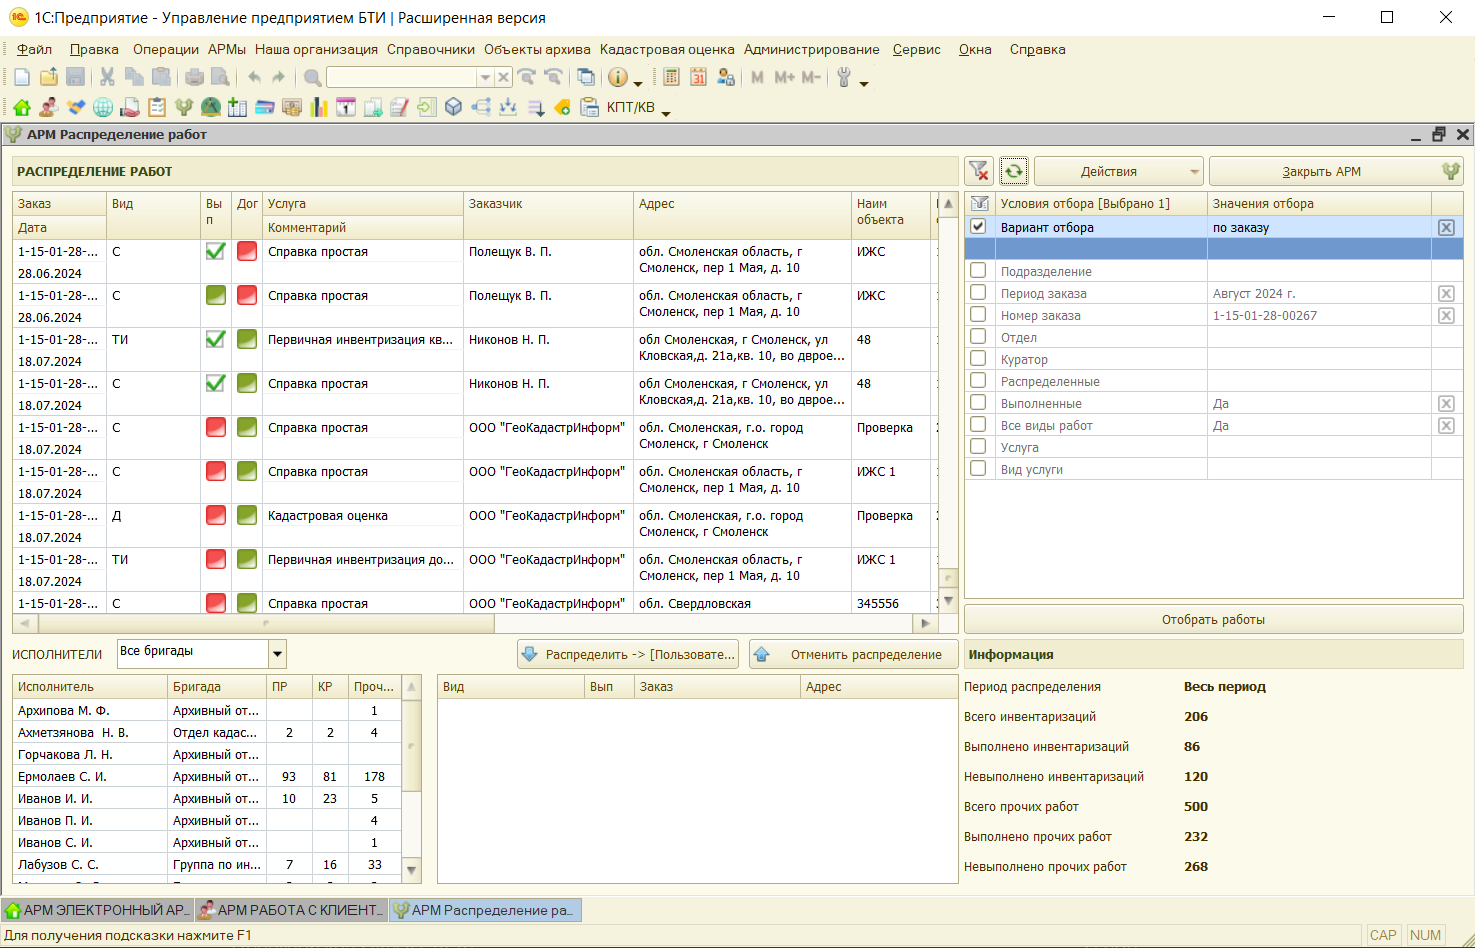1475x948 pixels.
Task: Open the calendar icon in the toolbar
Action: tap(698, 77)
